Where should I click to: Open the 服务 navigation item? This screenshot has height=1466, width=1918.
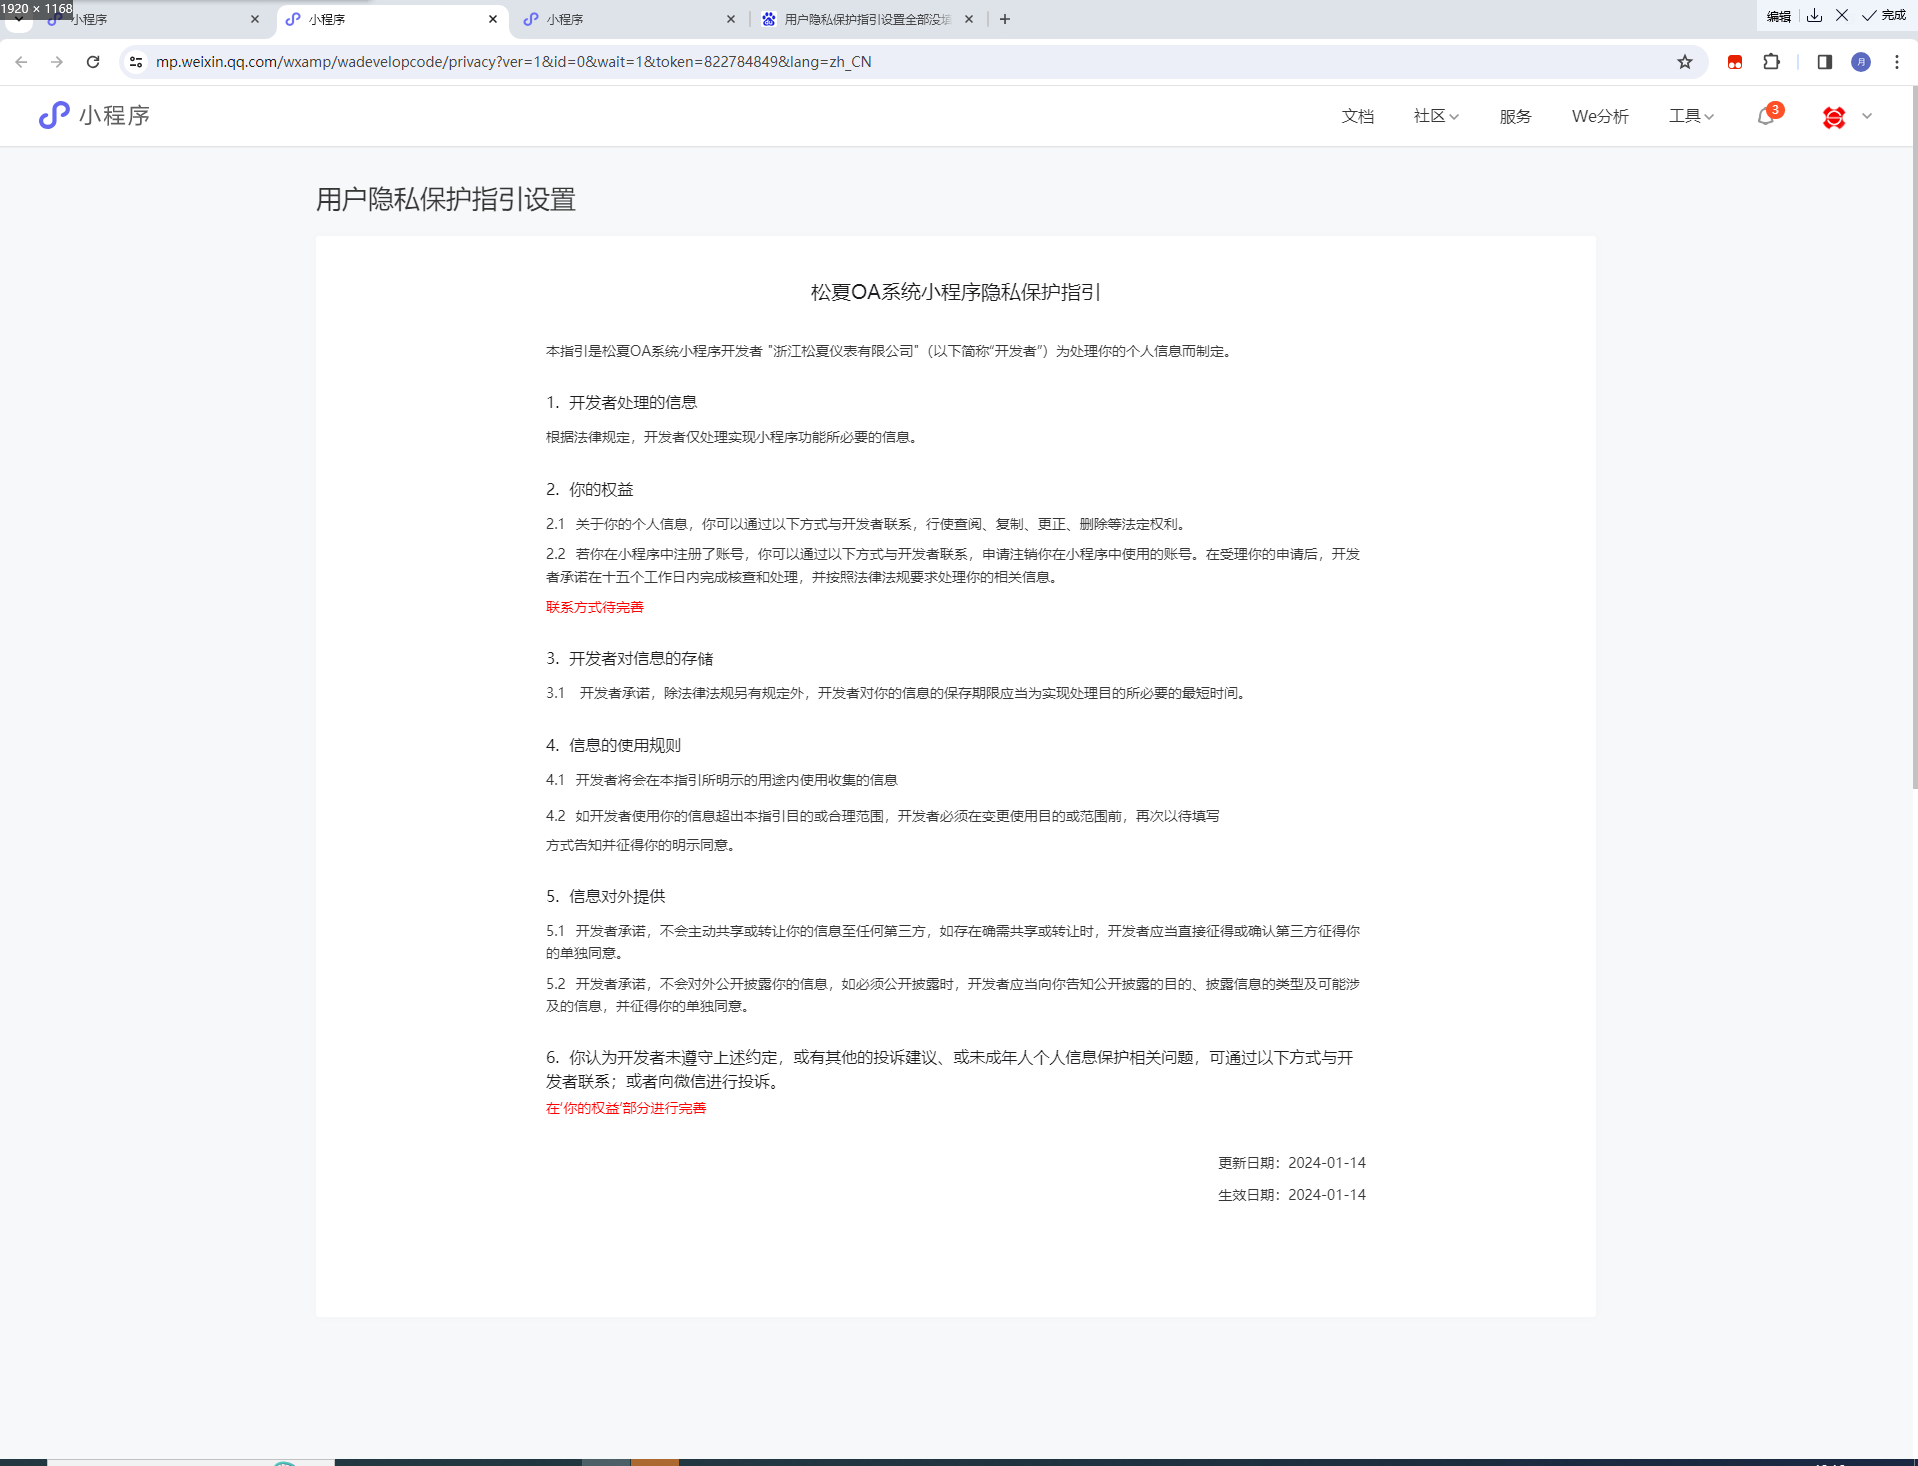pos(1515,116)
